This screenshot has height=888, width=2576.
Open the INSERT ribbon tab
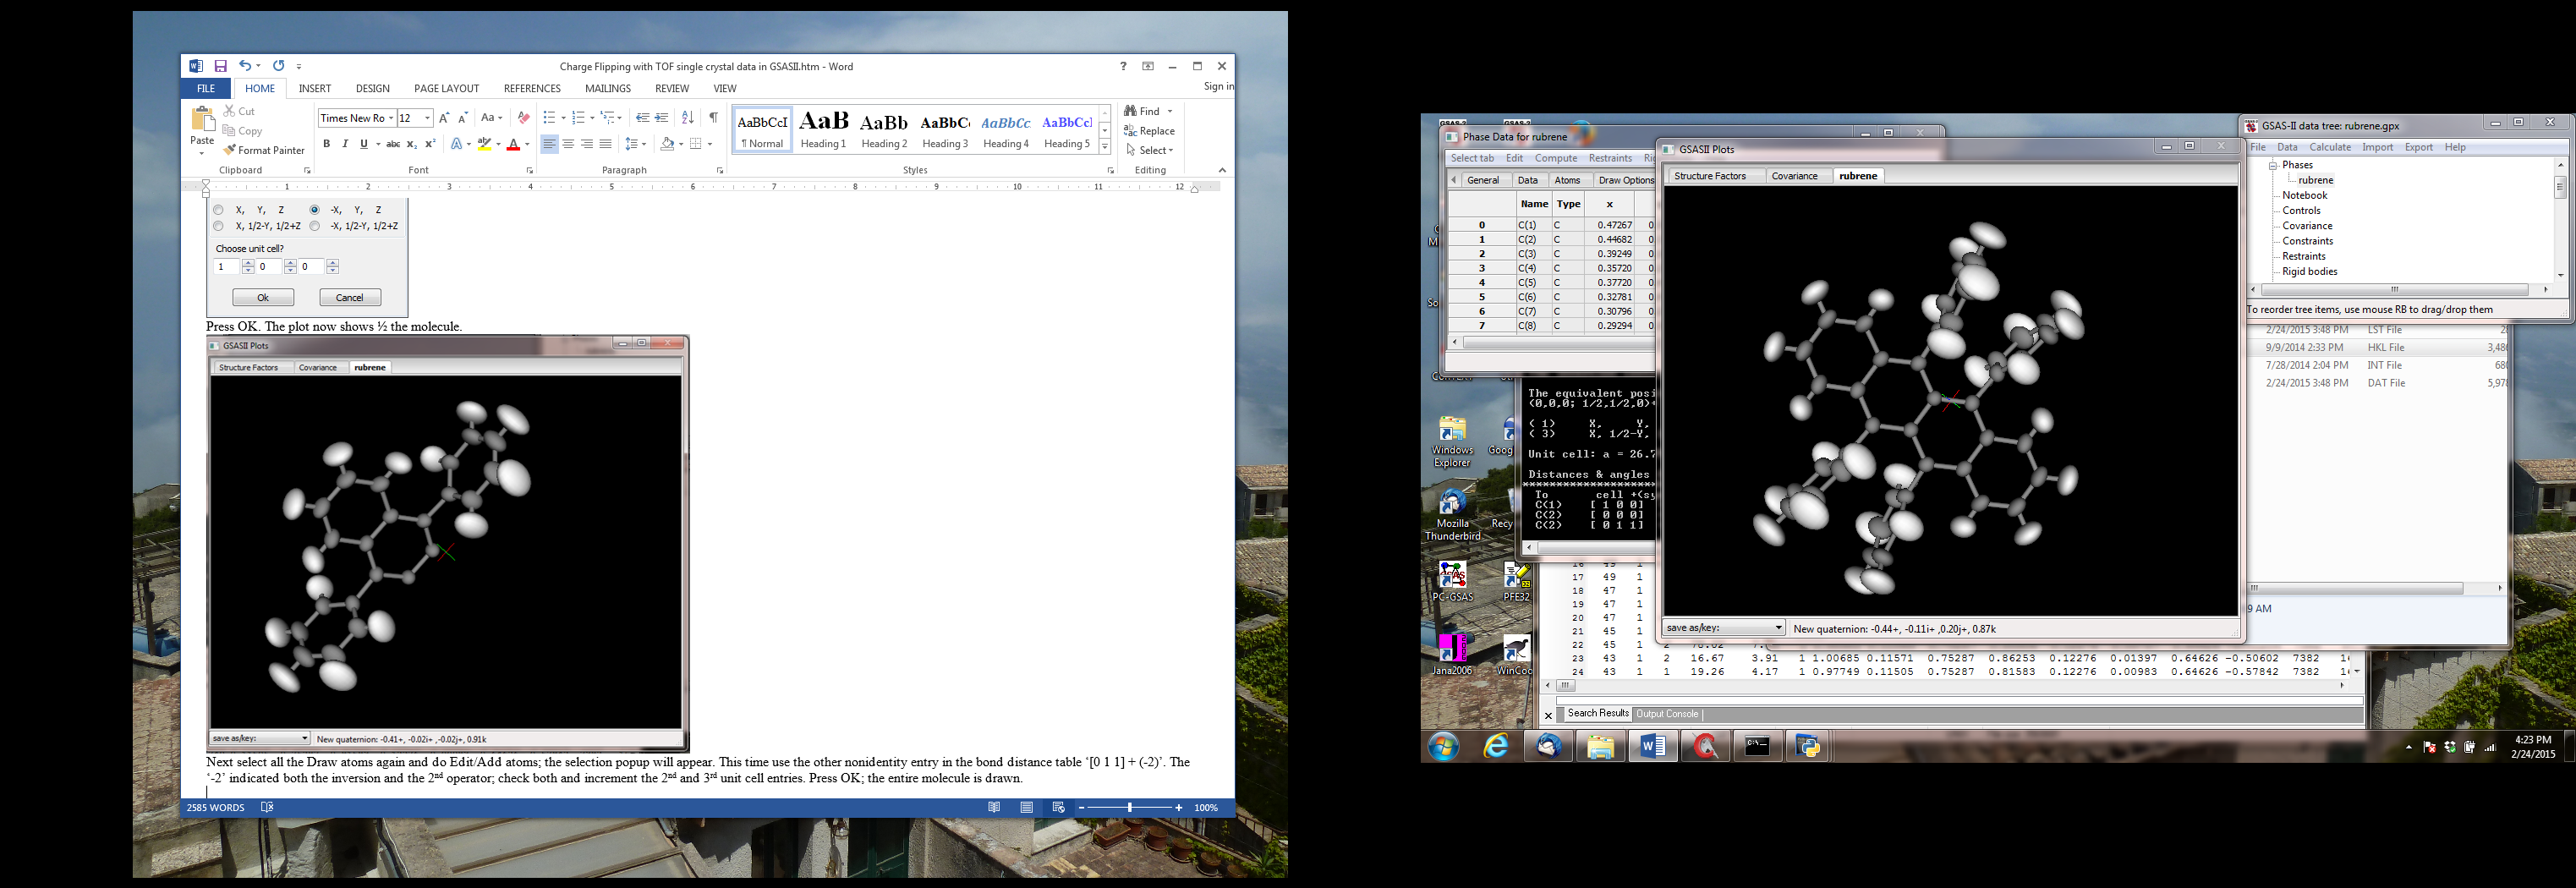[315, 88]
